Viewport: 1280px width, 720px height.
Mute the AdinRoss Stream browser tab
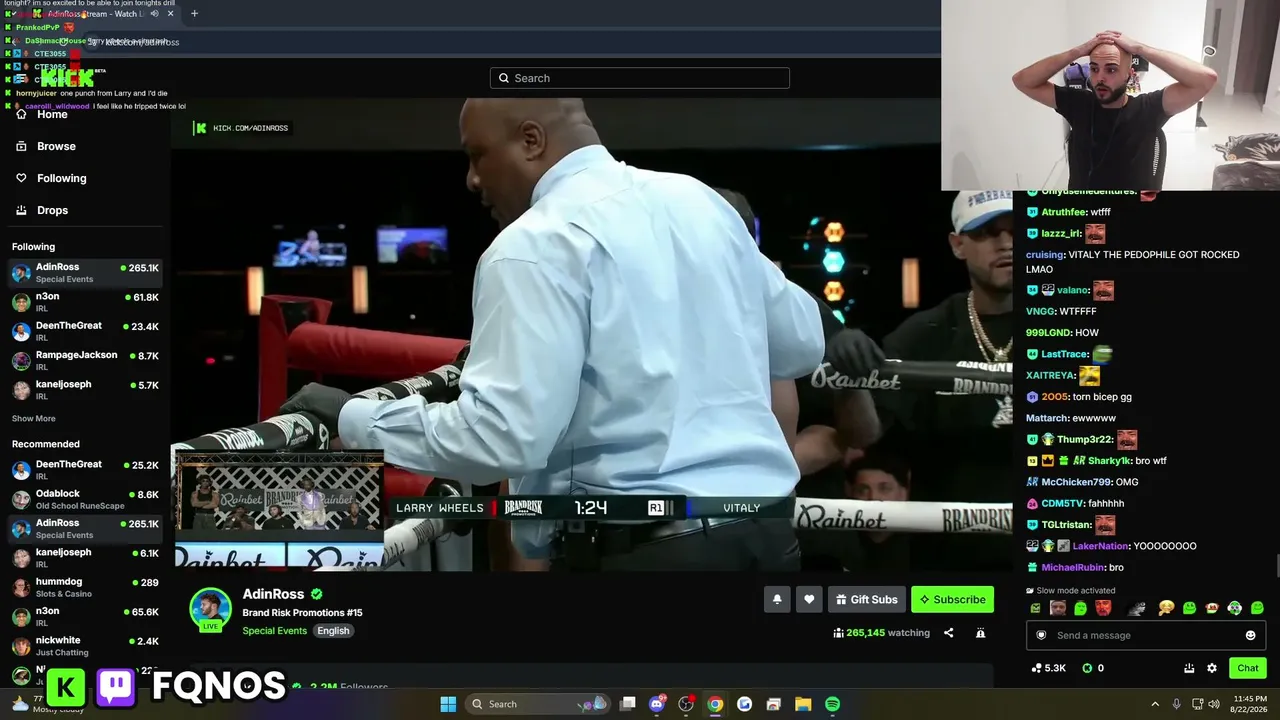tap(154, 14)
